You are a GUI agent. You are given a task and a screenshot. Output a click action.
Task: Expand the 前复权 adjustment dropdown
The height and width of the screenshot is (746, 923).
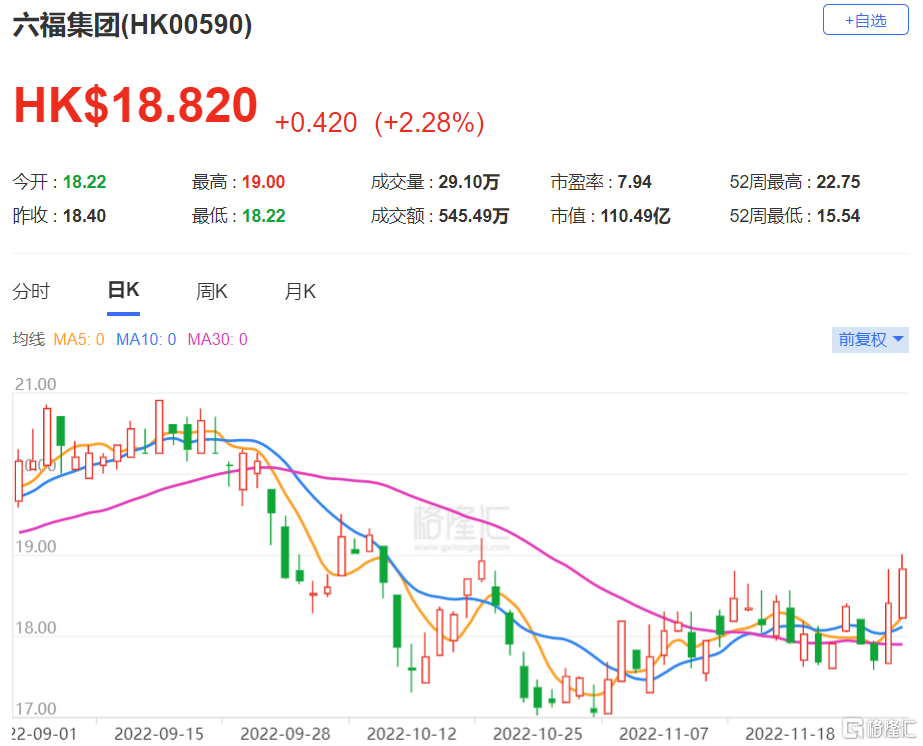tap(870, 340)
